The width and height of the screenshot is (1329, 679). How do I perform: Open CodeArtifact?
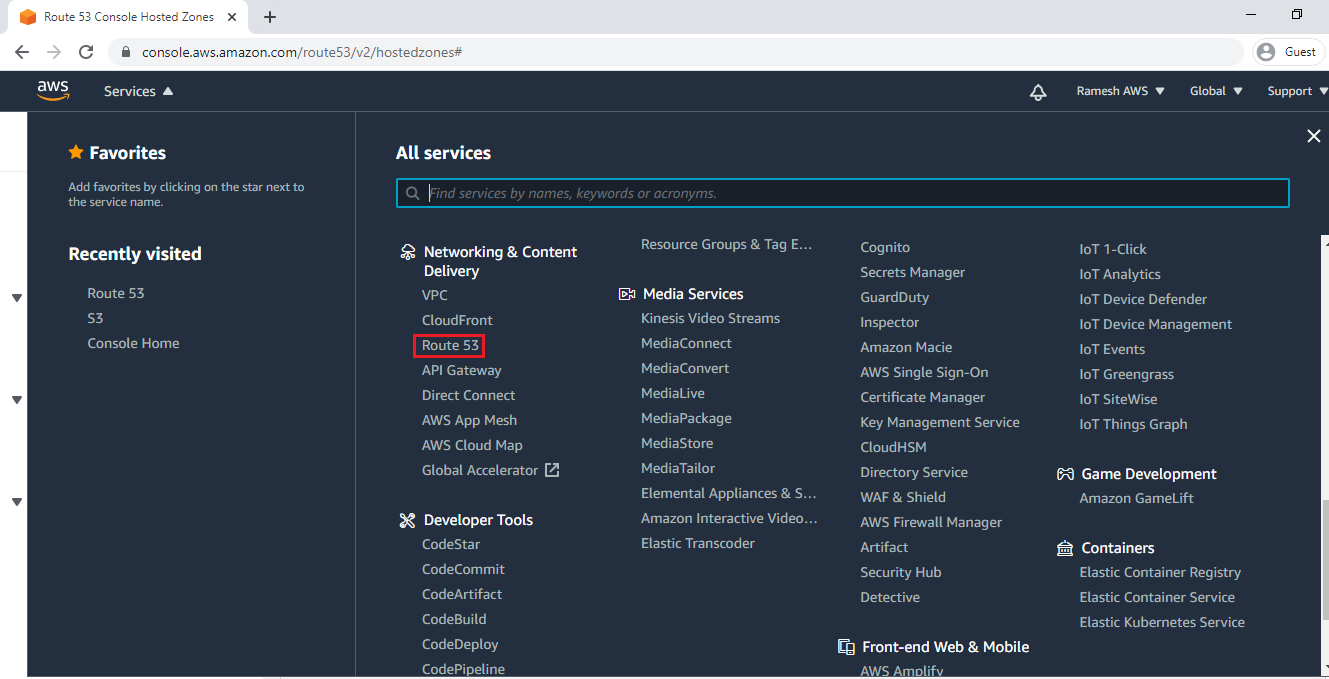pyautogui.click(x=462, y=594)
